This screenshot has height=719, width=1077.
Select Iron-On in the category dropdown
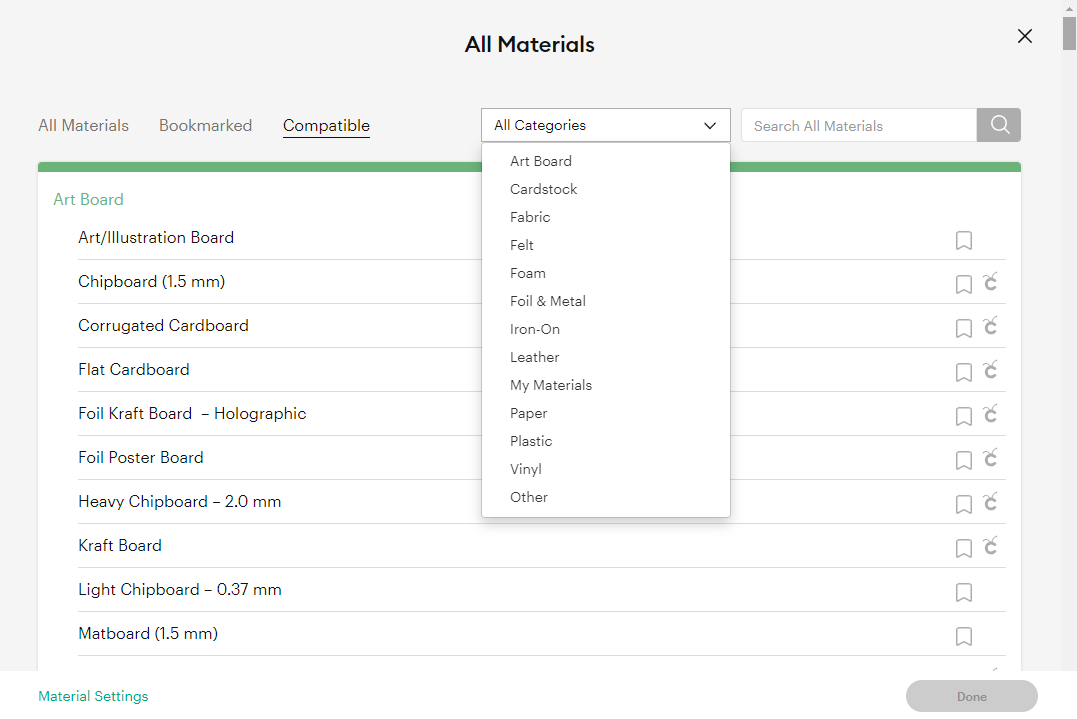click(x=535, y=329)
